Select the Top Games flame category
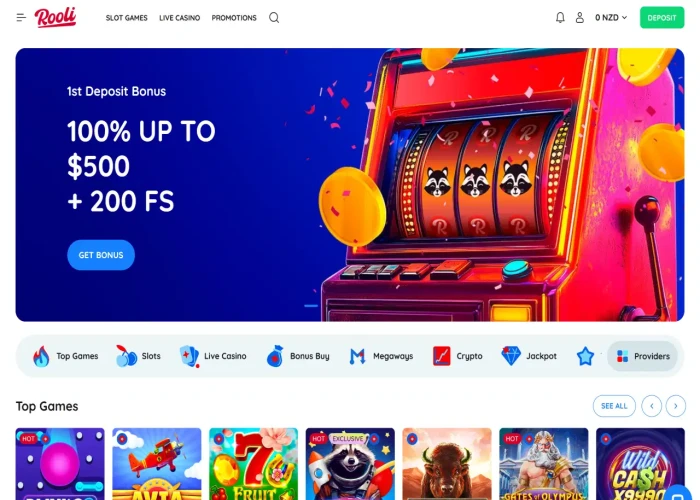The image size is (700, 500). [x=65, y=356]
